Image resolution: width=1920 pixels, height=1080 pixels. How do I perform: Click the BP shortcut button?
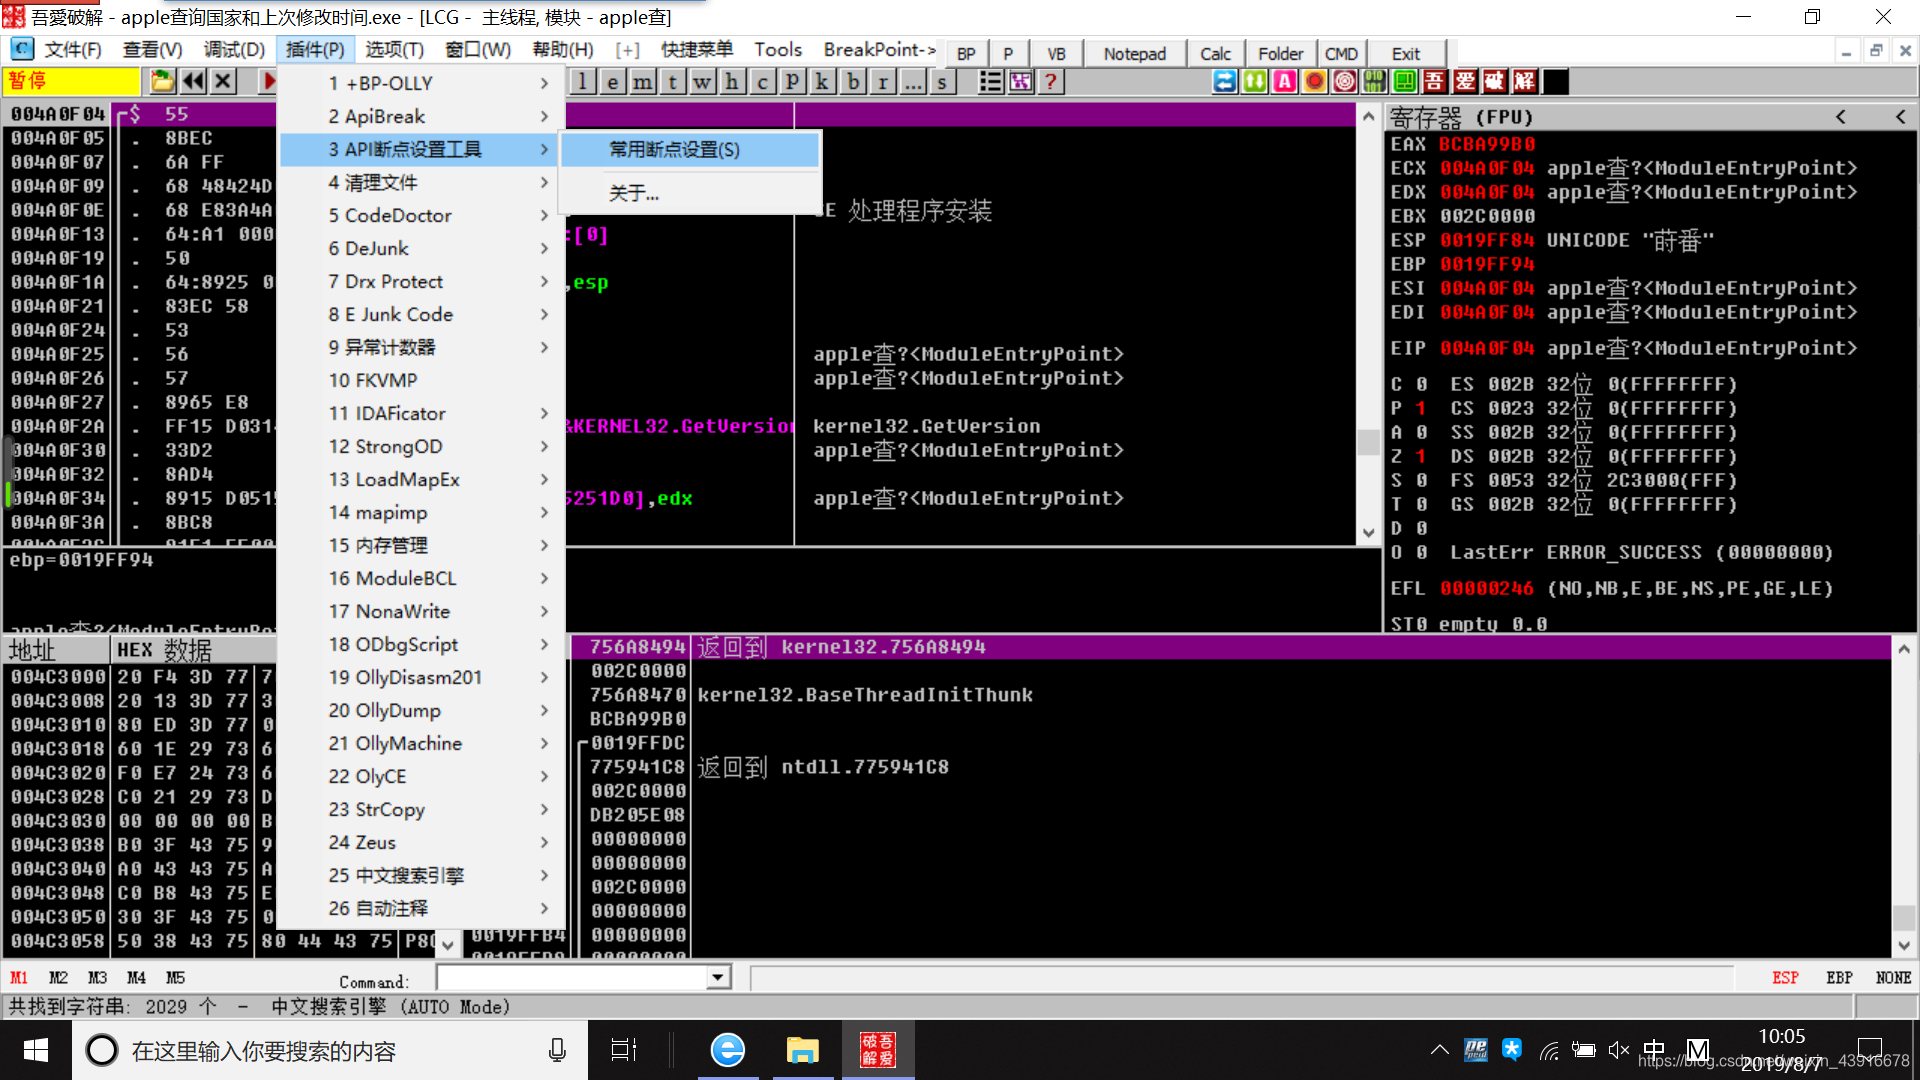point(966,54)
